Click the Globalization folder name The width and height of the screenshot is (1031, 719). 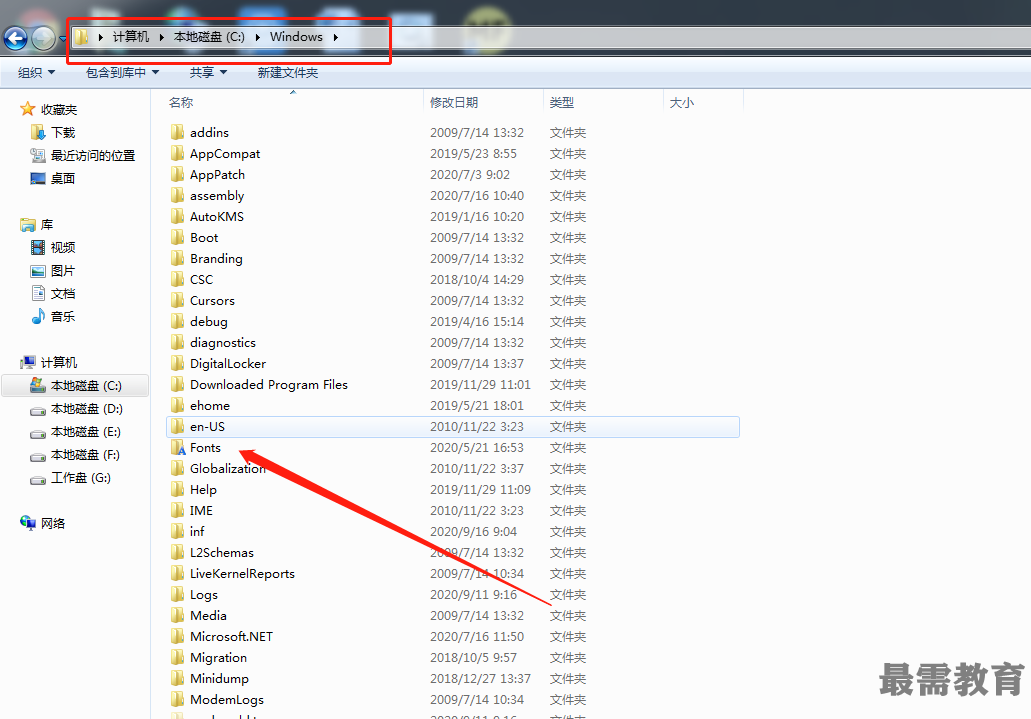click(228, 468)
